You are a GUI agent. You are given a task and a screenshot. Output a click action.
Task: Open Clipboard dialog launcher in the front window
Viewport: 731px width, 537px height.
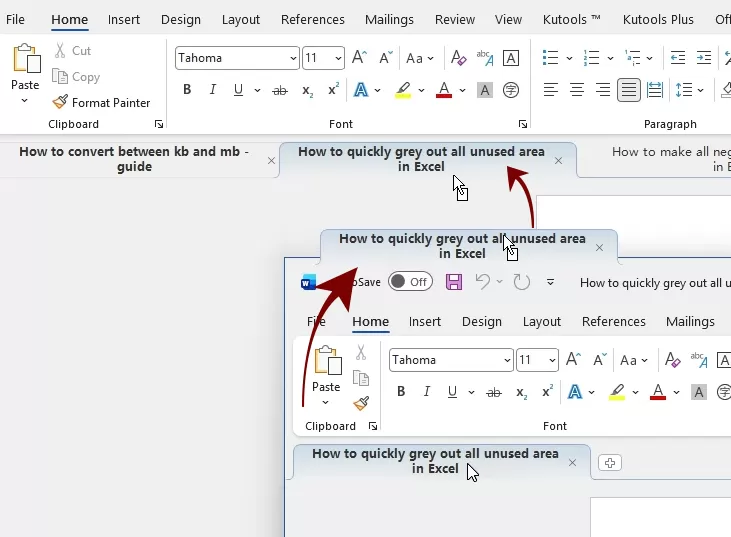tap(372, 426)
